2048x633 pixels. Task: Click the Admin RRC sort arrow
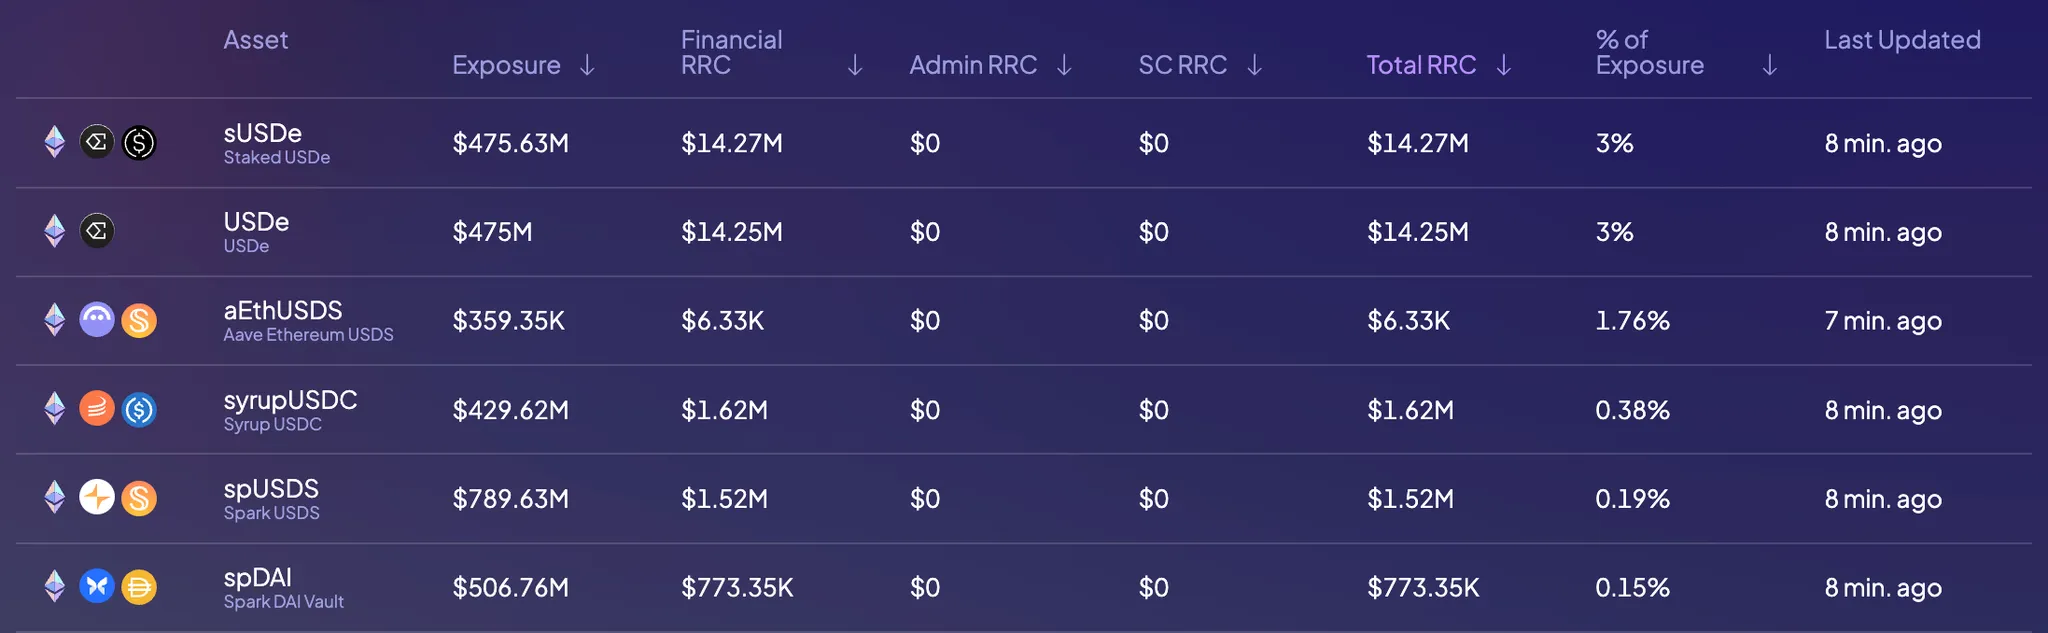tap(1063, 65)
